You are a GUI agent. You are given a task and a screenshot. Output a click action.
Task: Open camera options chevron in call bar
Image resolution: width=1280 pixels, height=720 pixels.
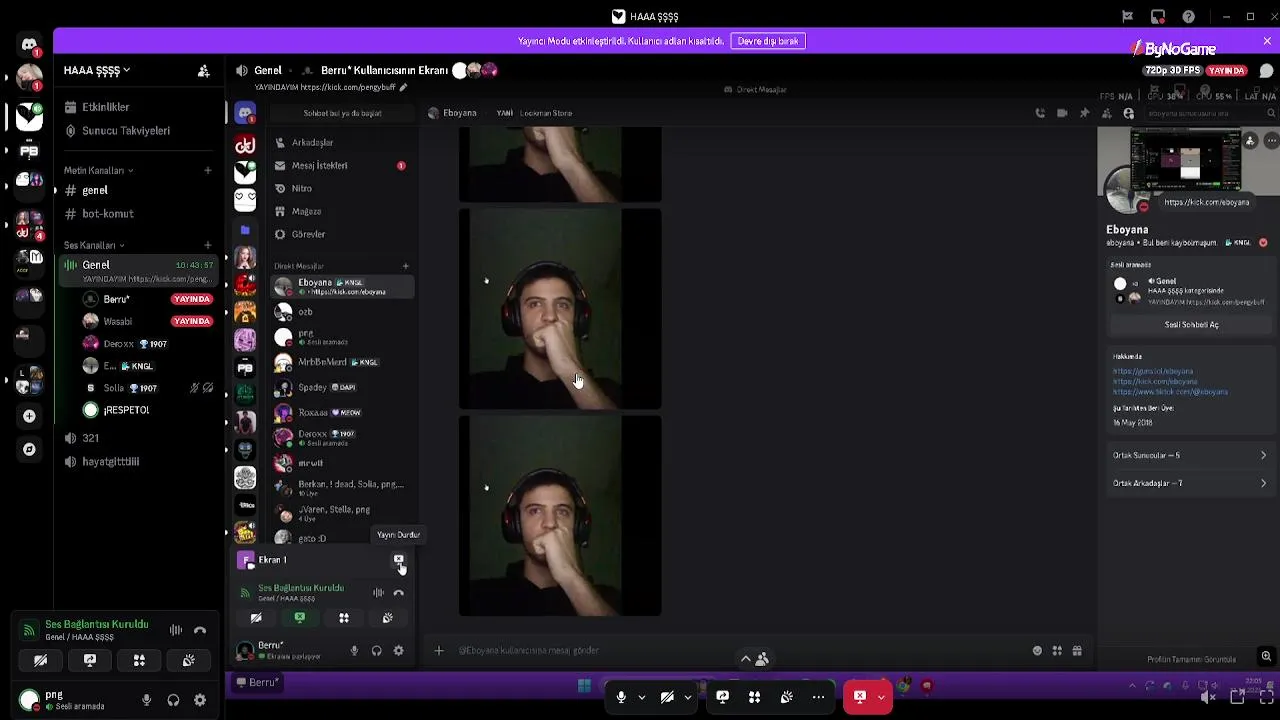point(688,697)
